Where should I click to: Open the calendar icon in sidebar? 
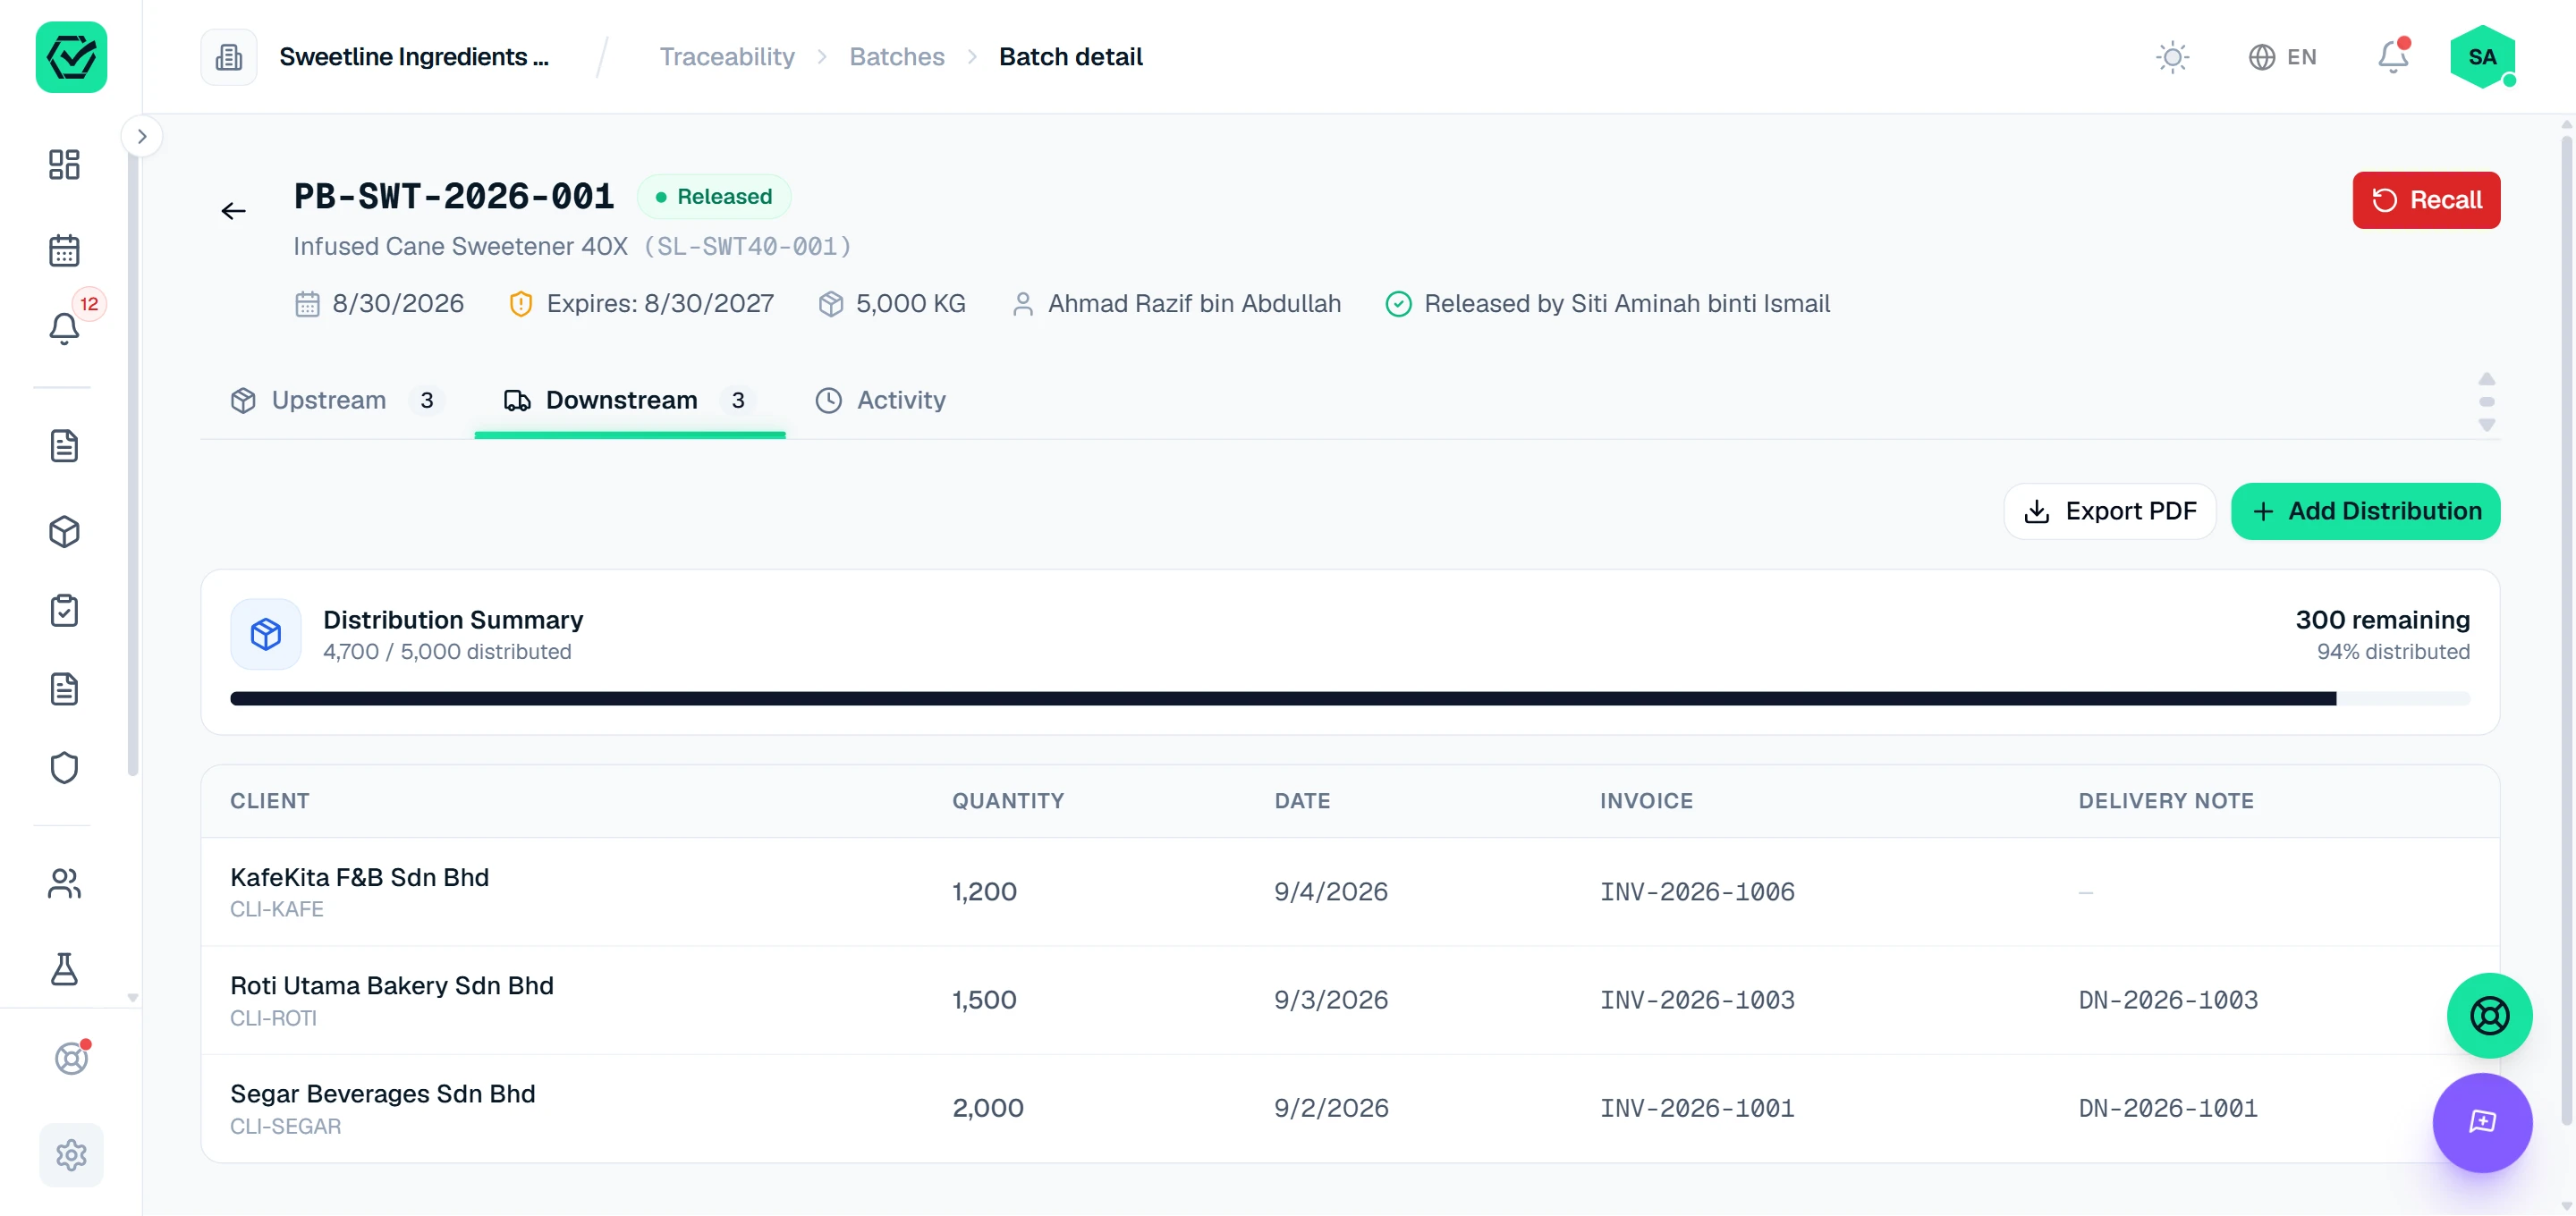coord(64,250)
